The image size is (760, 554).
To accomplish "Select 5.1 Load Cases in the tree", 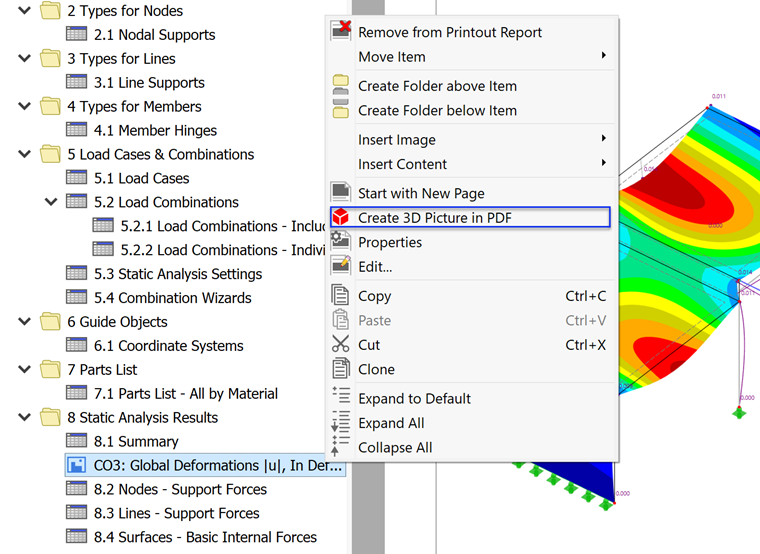I will (142, 178).
